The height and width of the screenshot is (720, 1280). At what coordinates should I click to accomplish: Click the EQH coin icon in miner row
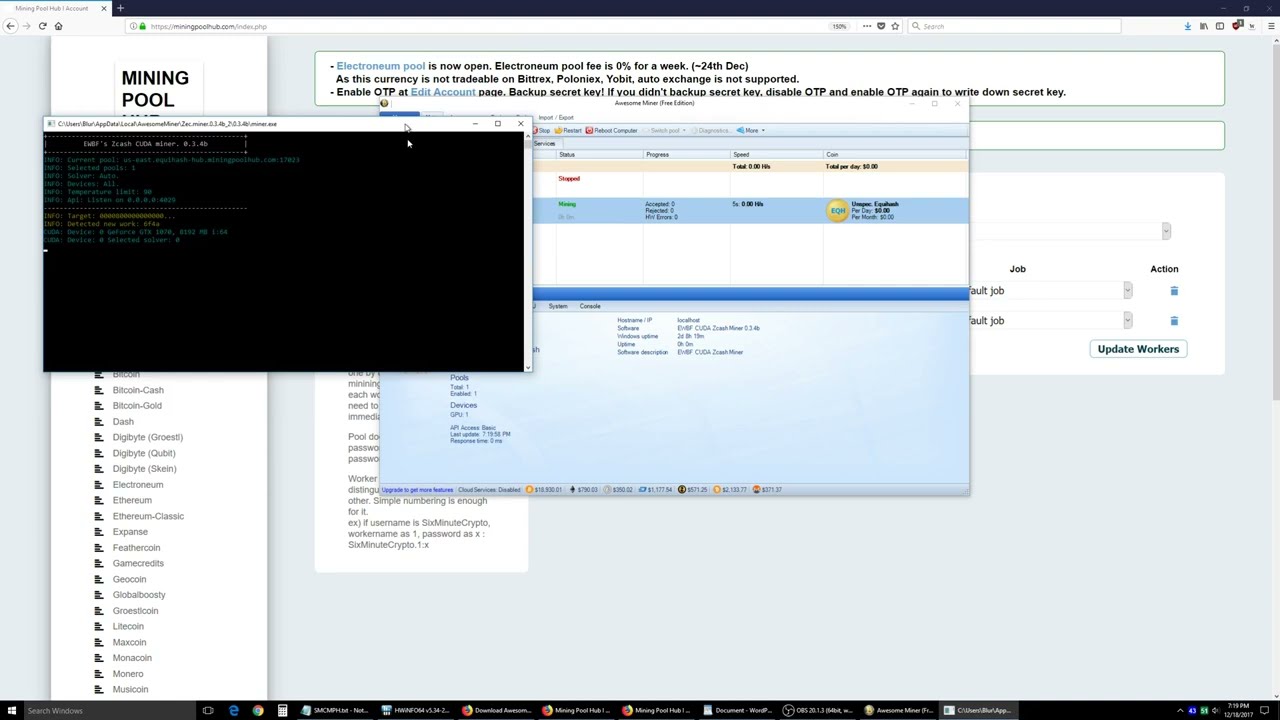838,210
